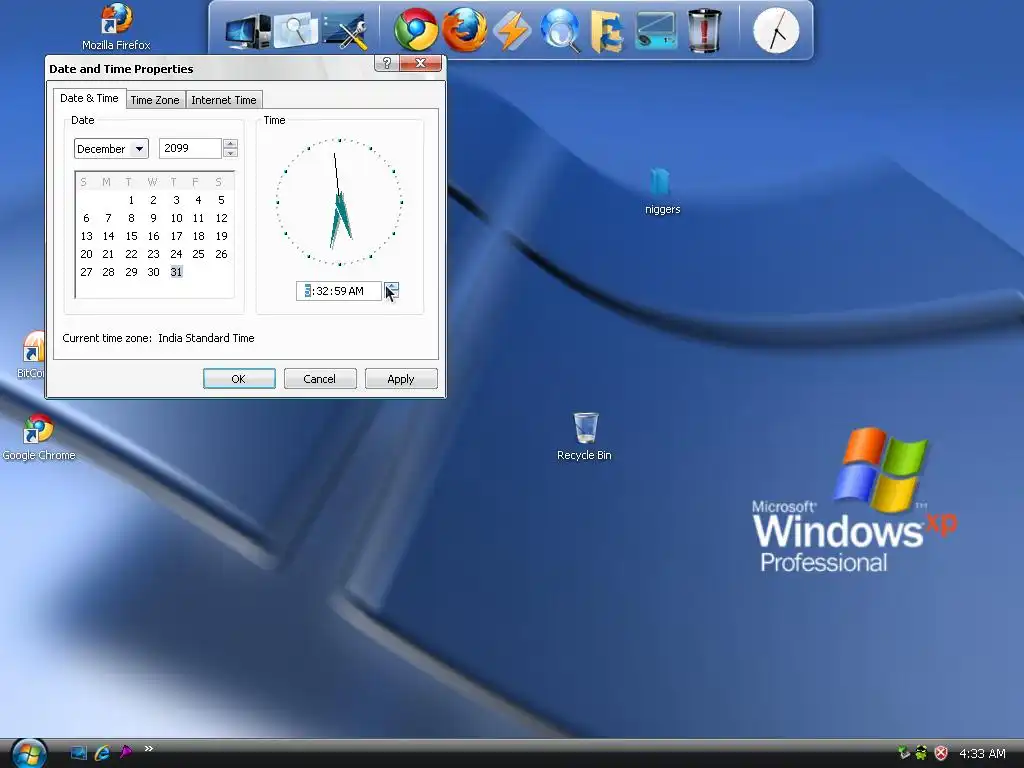Viewport: 1024px width, 768px height.
Task: Select day 23 in the calendar
Action: click(153, 254)
